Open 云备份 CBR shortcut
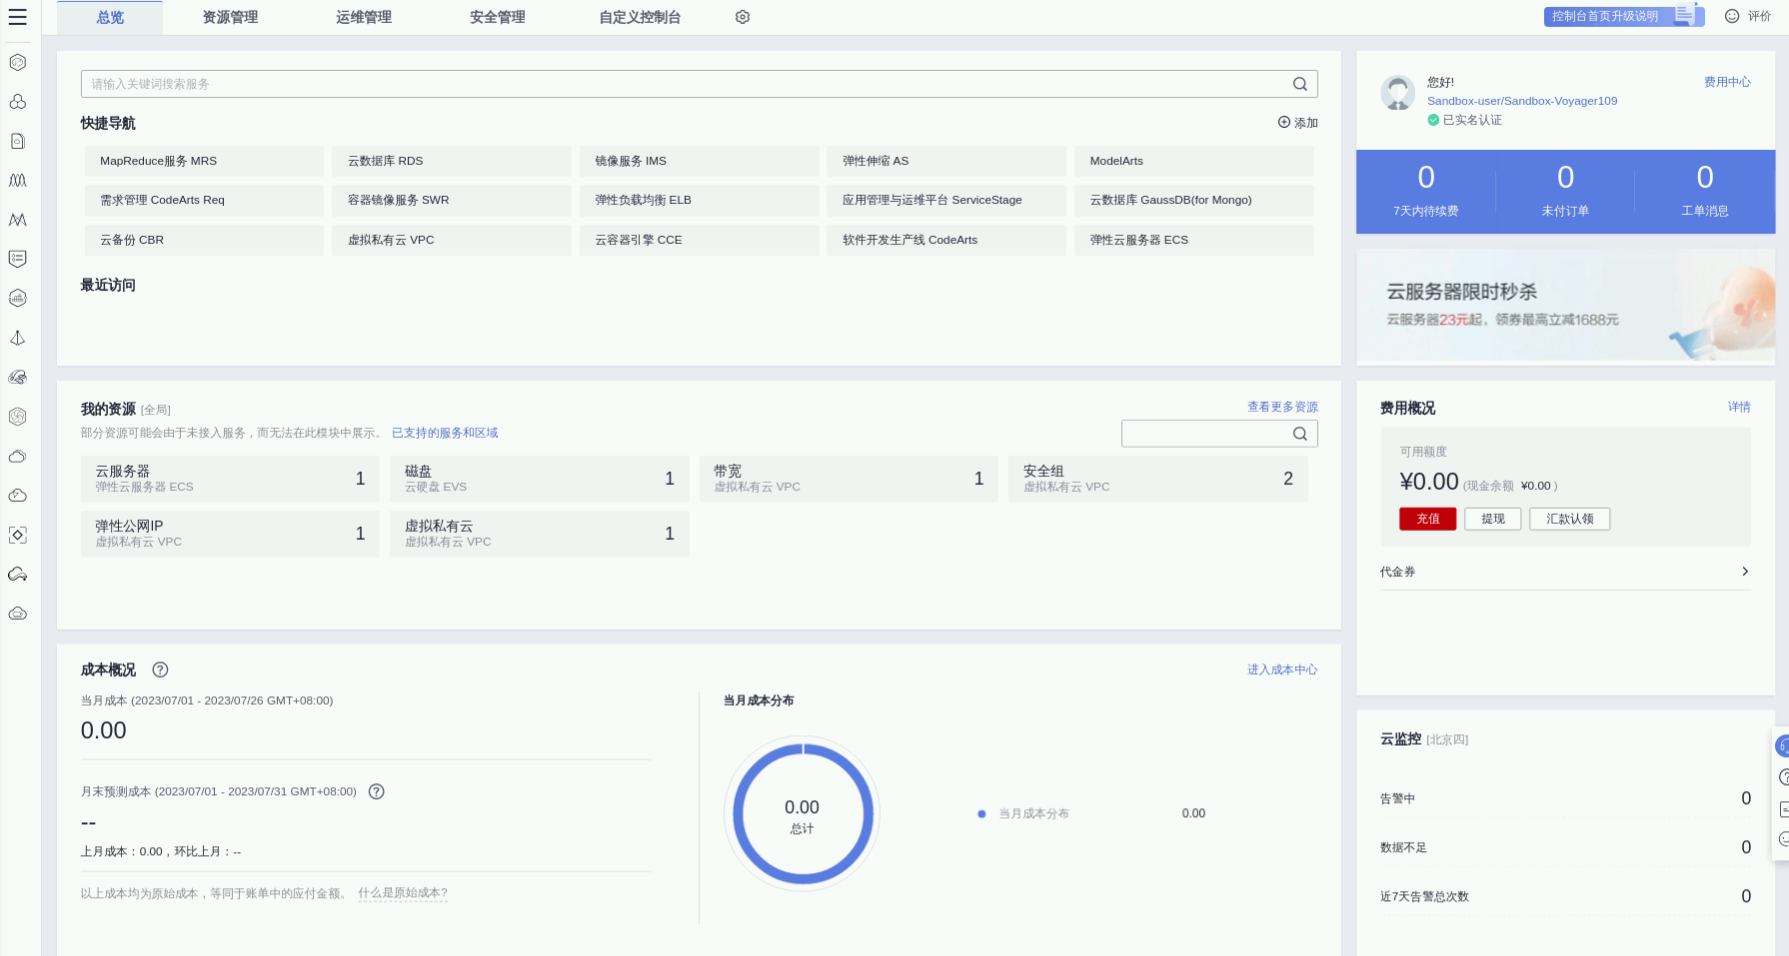 click(x=204, y=240)
